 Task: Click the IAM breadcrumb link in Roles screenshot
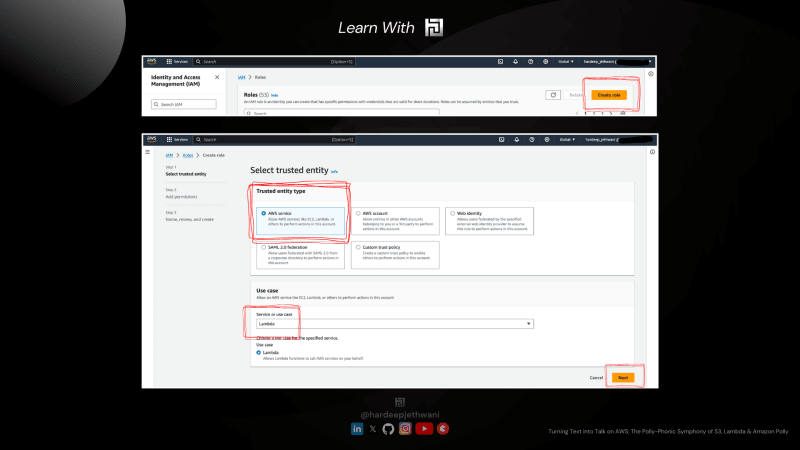click(241, 77)
